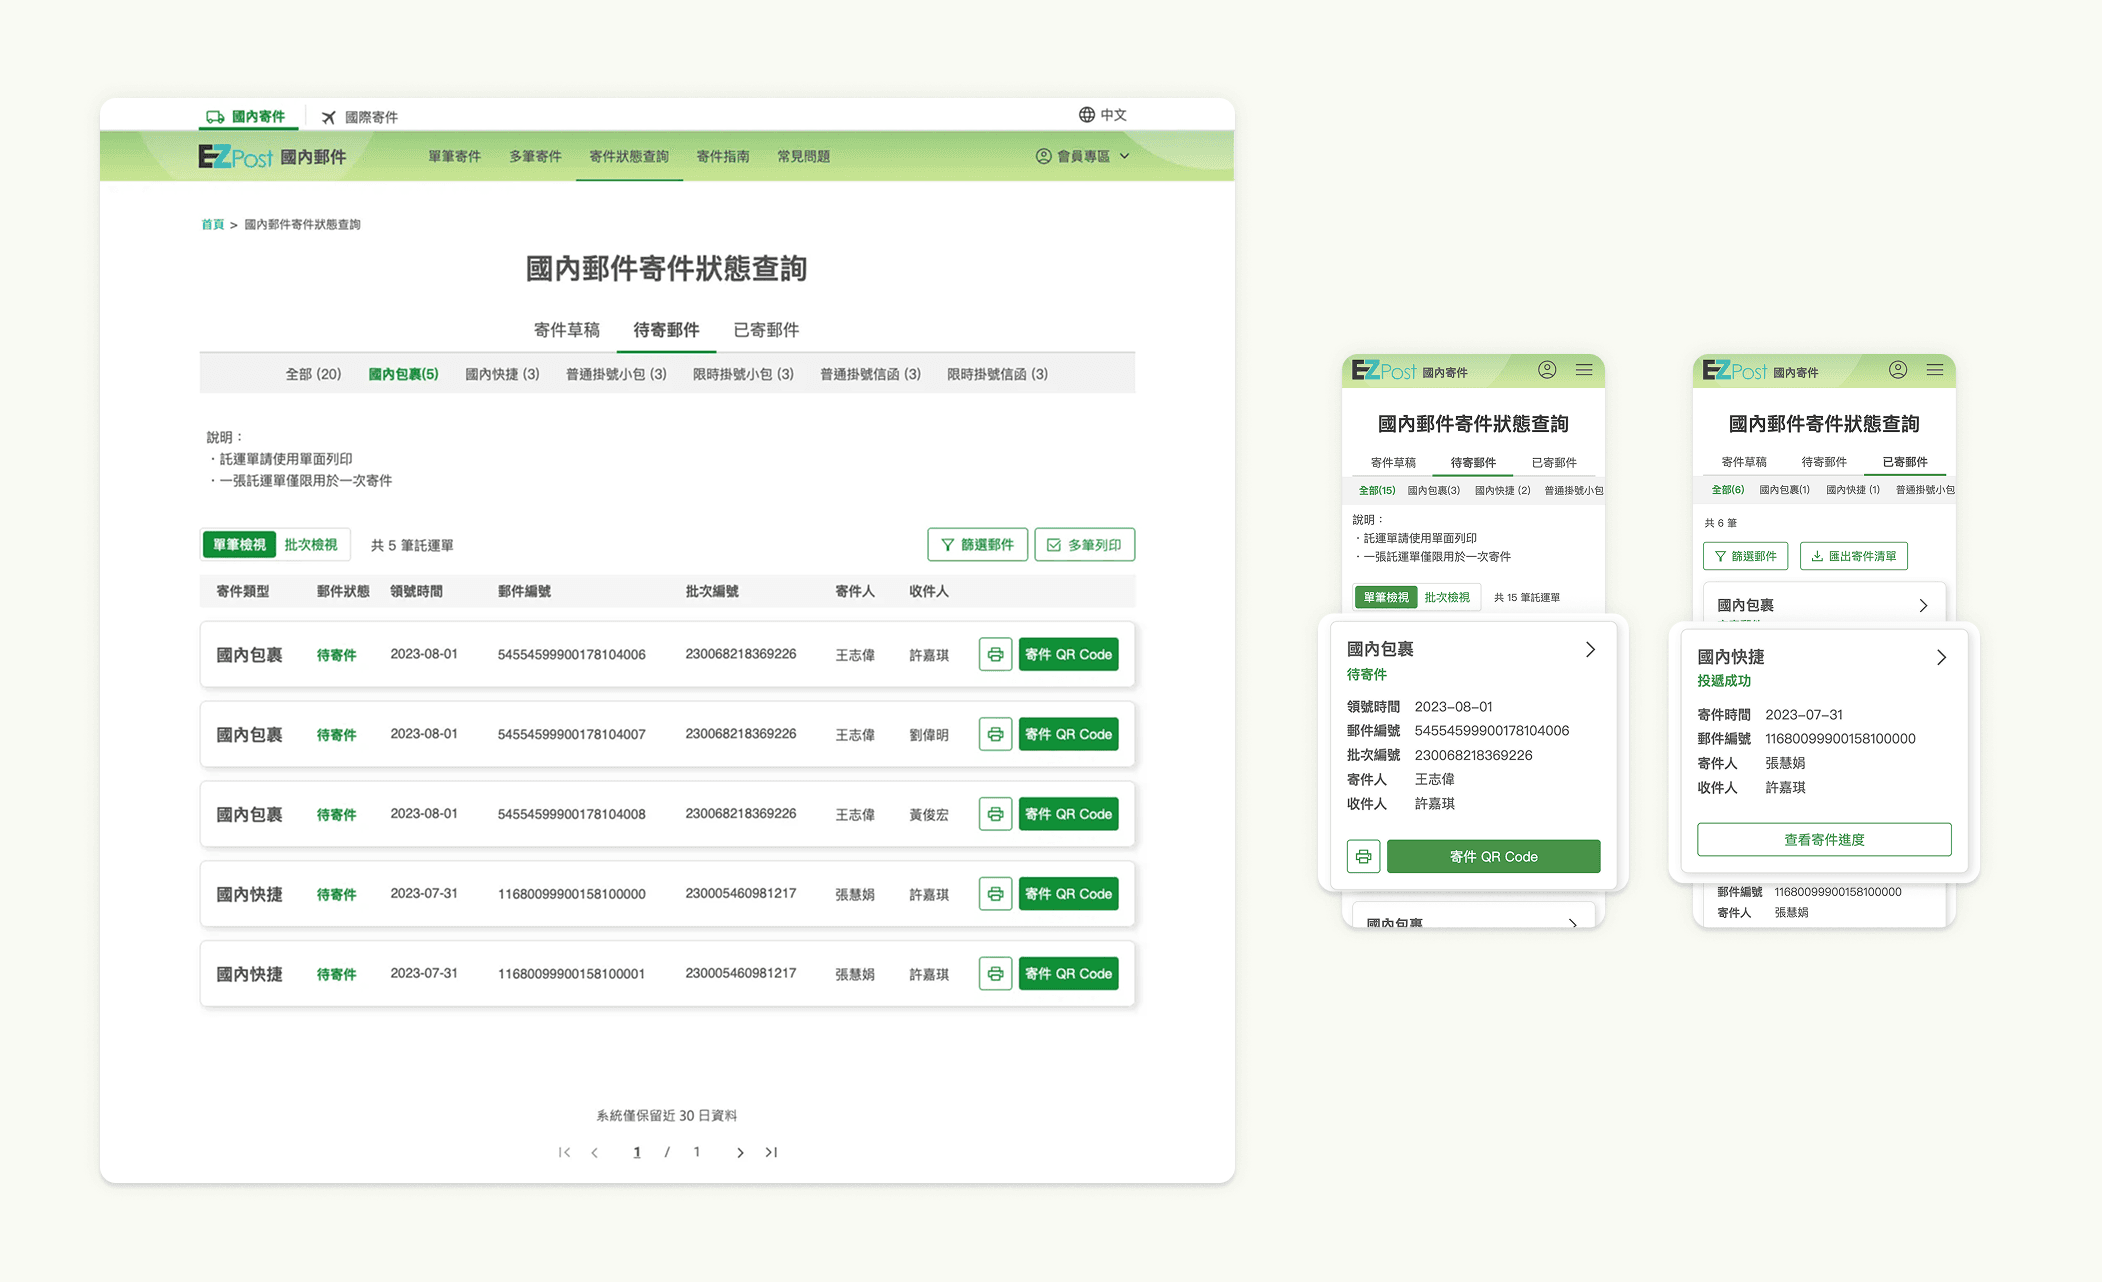Click 查看寄件進度 button
This screenshot has width=2102, height=1282.
(x=1824, y=840)
